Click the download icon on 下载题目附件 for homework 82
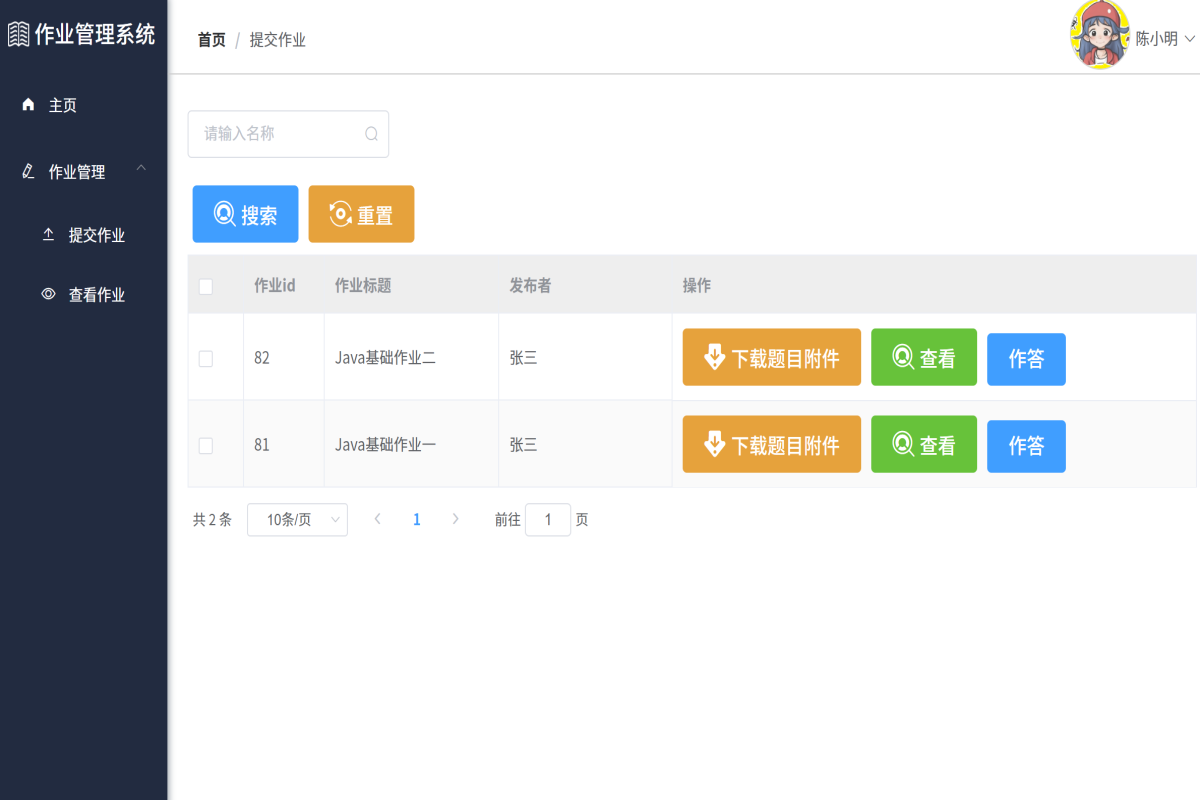Screen dimensions: 1200x800 714,356
